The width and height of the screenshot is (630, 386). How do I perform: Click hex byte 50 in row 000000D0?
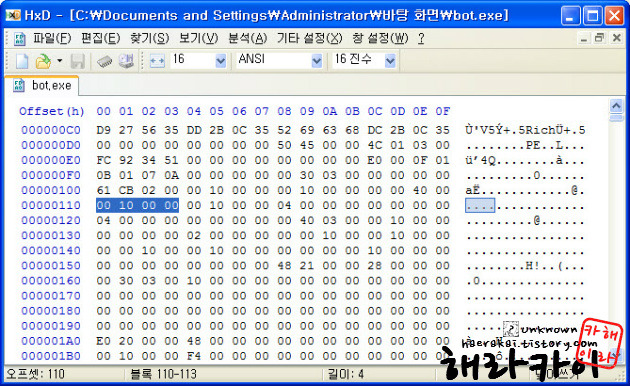[284, 145]
